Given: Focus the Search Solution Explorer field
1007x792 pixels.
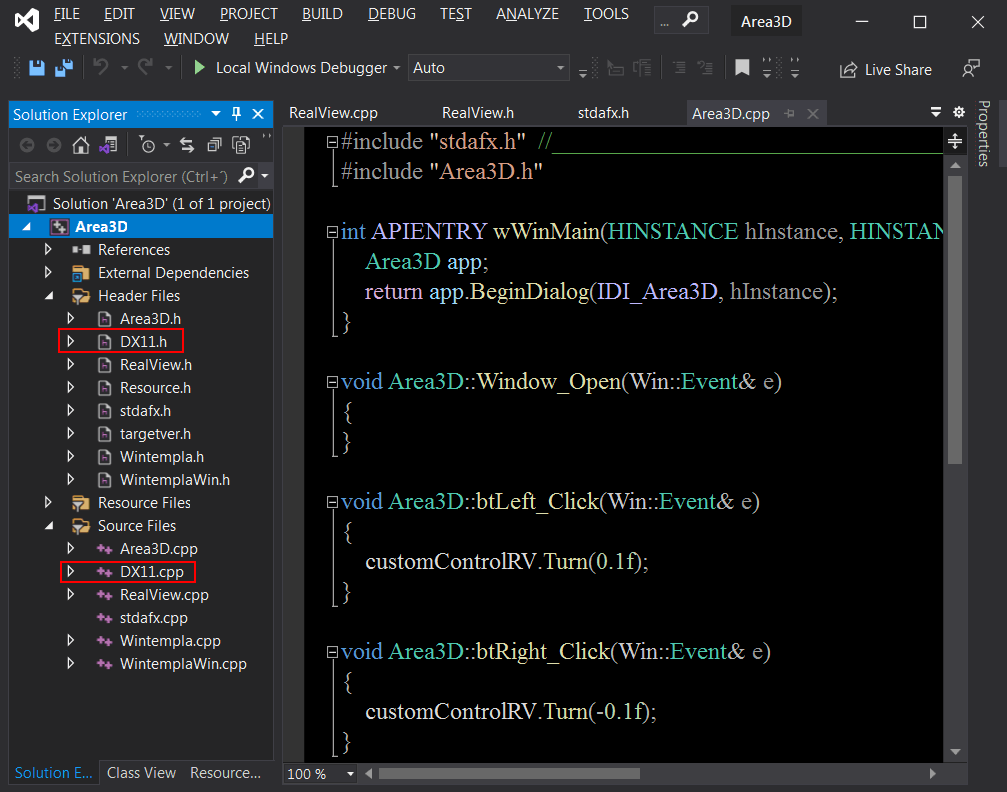Looking at the screenshot, I should tap(122, 176).
